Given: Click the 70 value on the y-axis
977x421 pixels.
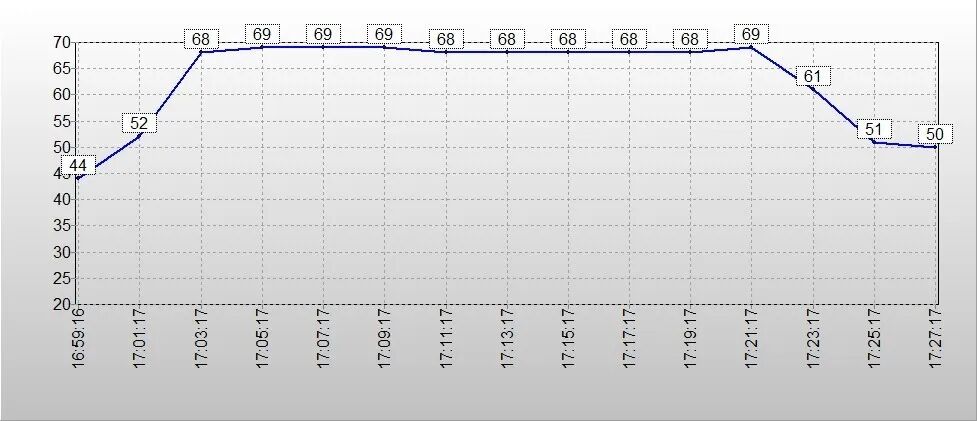Looking at the screenshot, I should (62, 43).
